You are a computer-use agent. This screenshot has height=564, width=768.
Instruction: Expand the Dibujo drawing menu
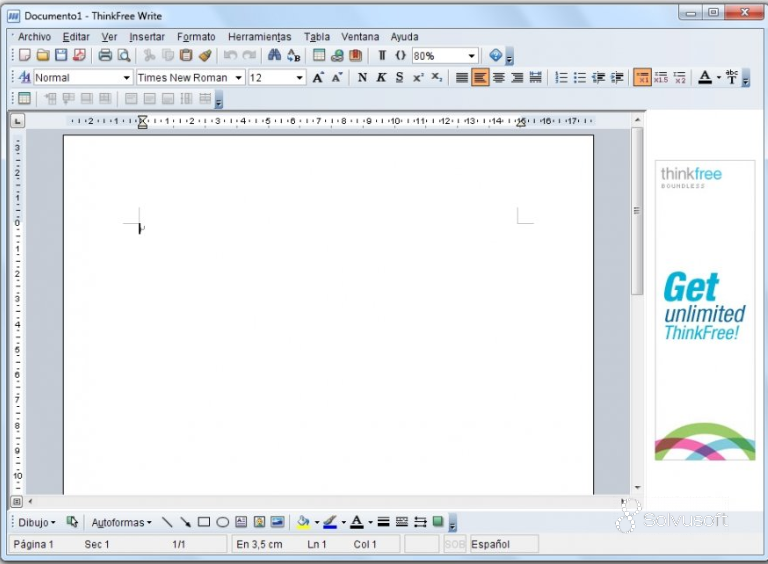[37, 522]
